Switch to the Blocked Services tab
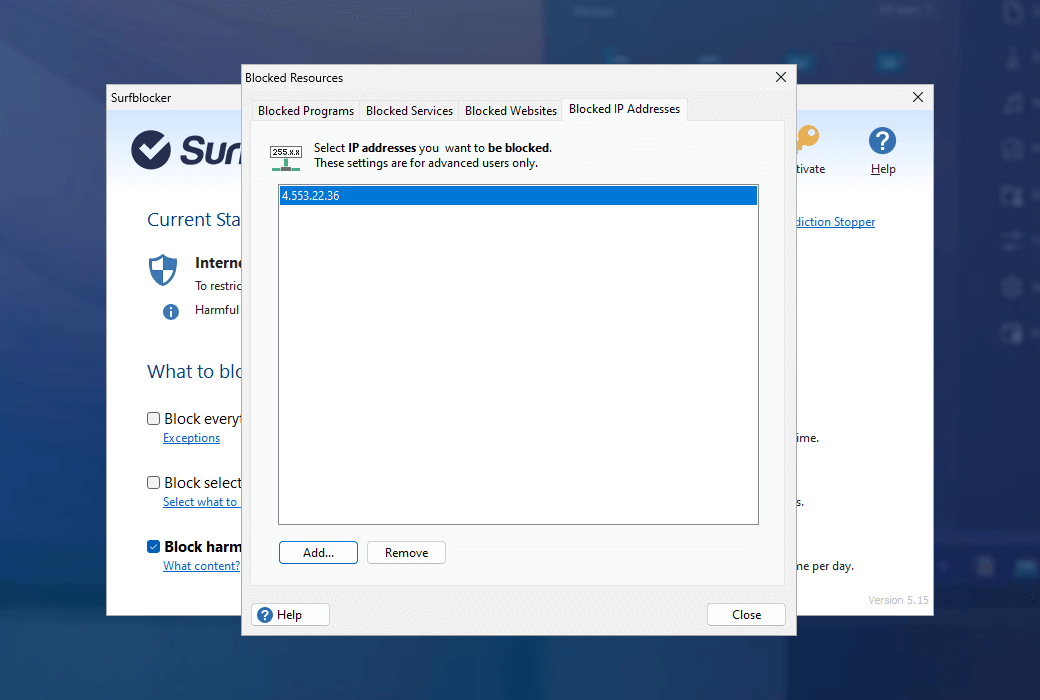1040x700 pixels. (x=409, y=111)
